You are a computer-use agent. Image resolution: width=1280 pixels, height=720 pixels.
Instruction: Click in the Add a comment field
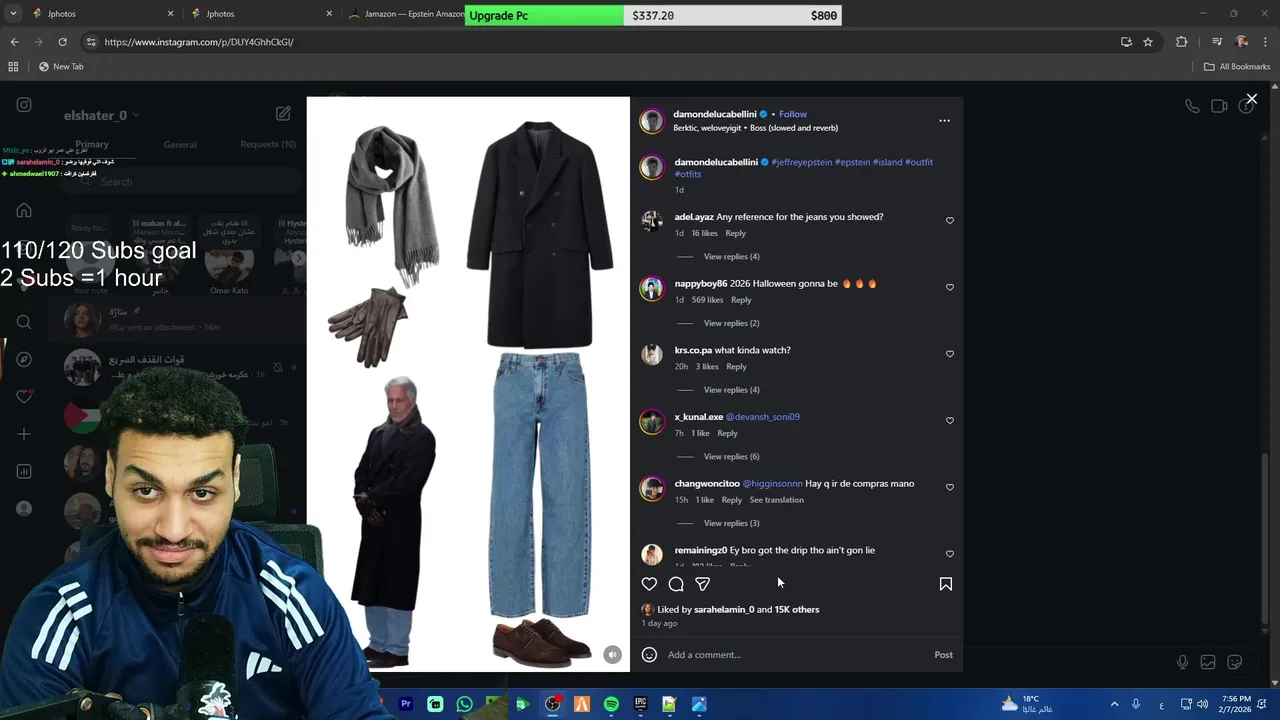(x=795, y=655)
